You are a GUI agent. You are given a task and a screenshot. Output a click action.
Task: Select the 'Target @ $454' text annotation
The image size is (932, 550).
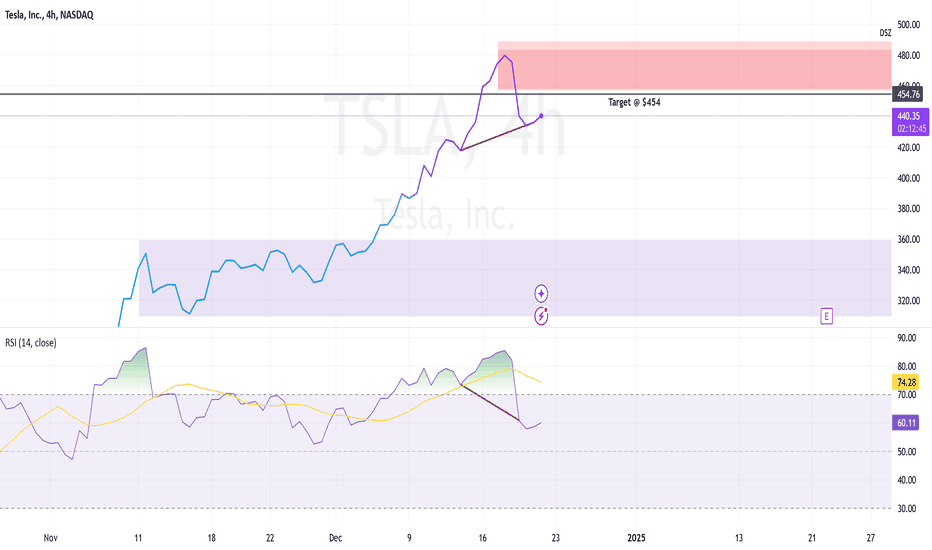click(634, 102)
